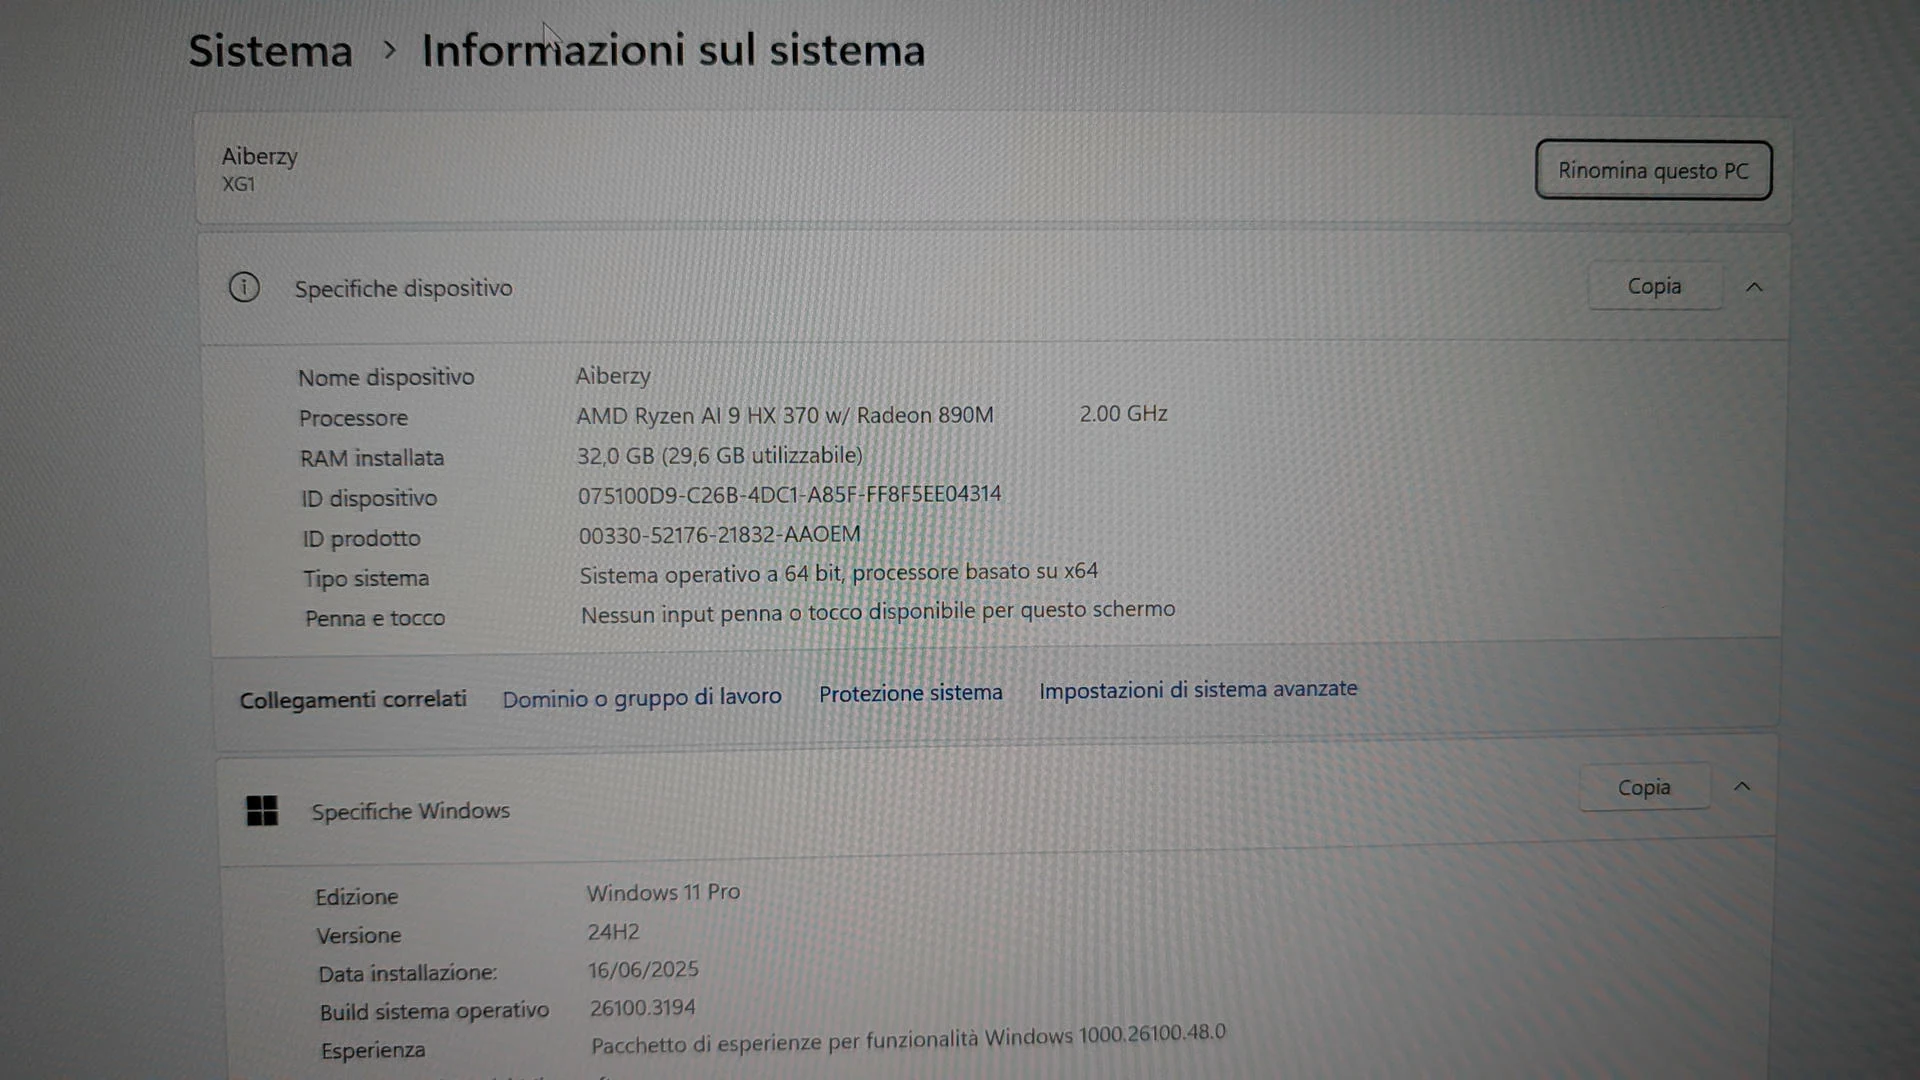Click the device name value Aiberzy in specifications

point(613,376)
